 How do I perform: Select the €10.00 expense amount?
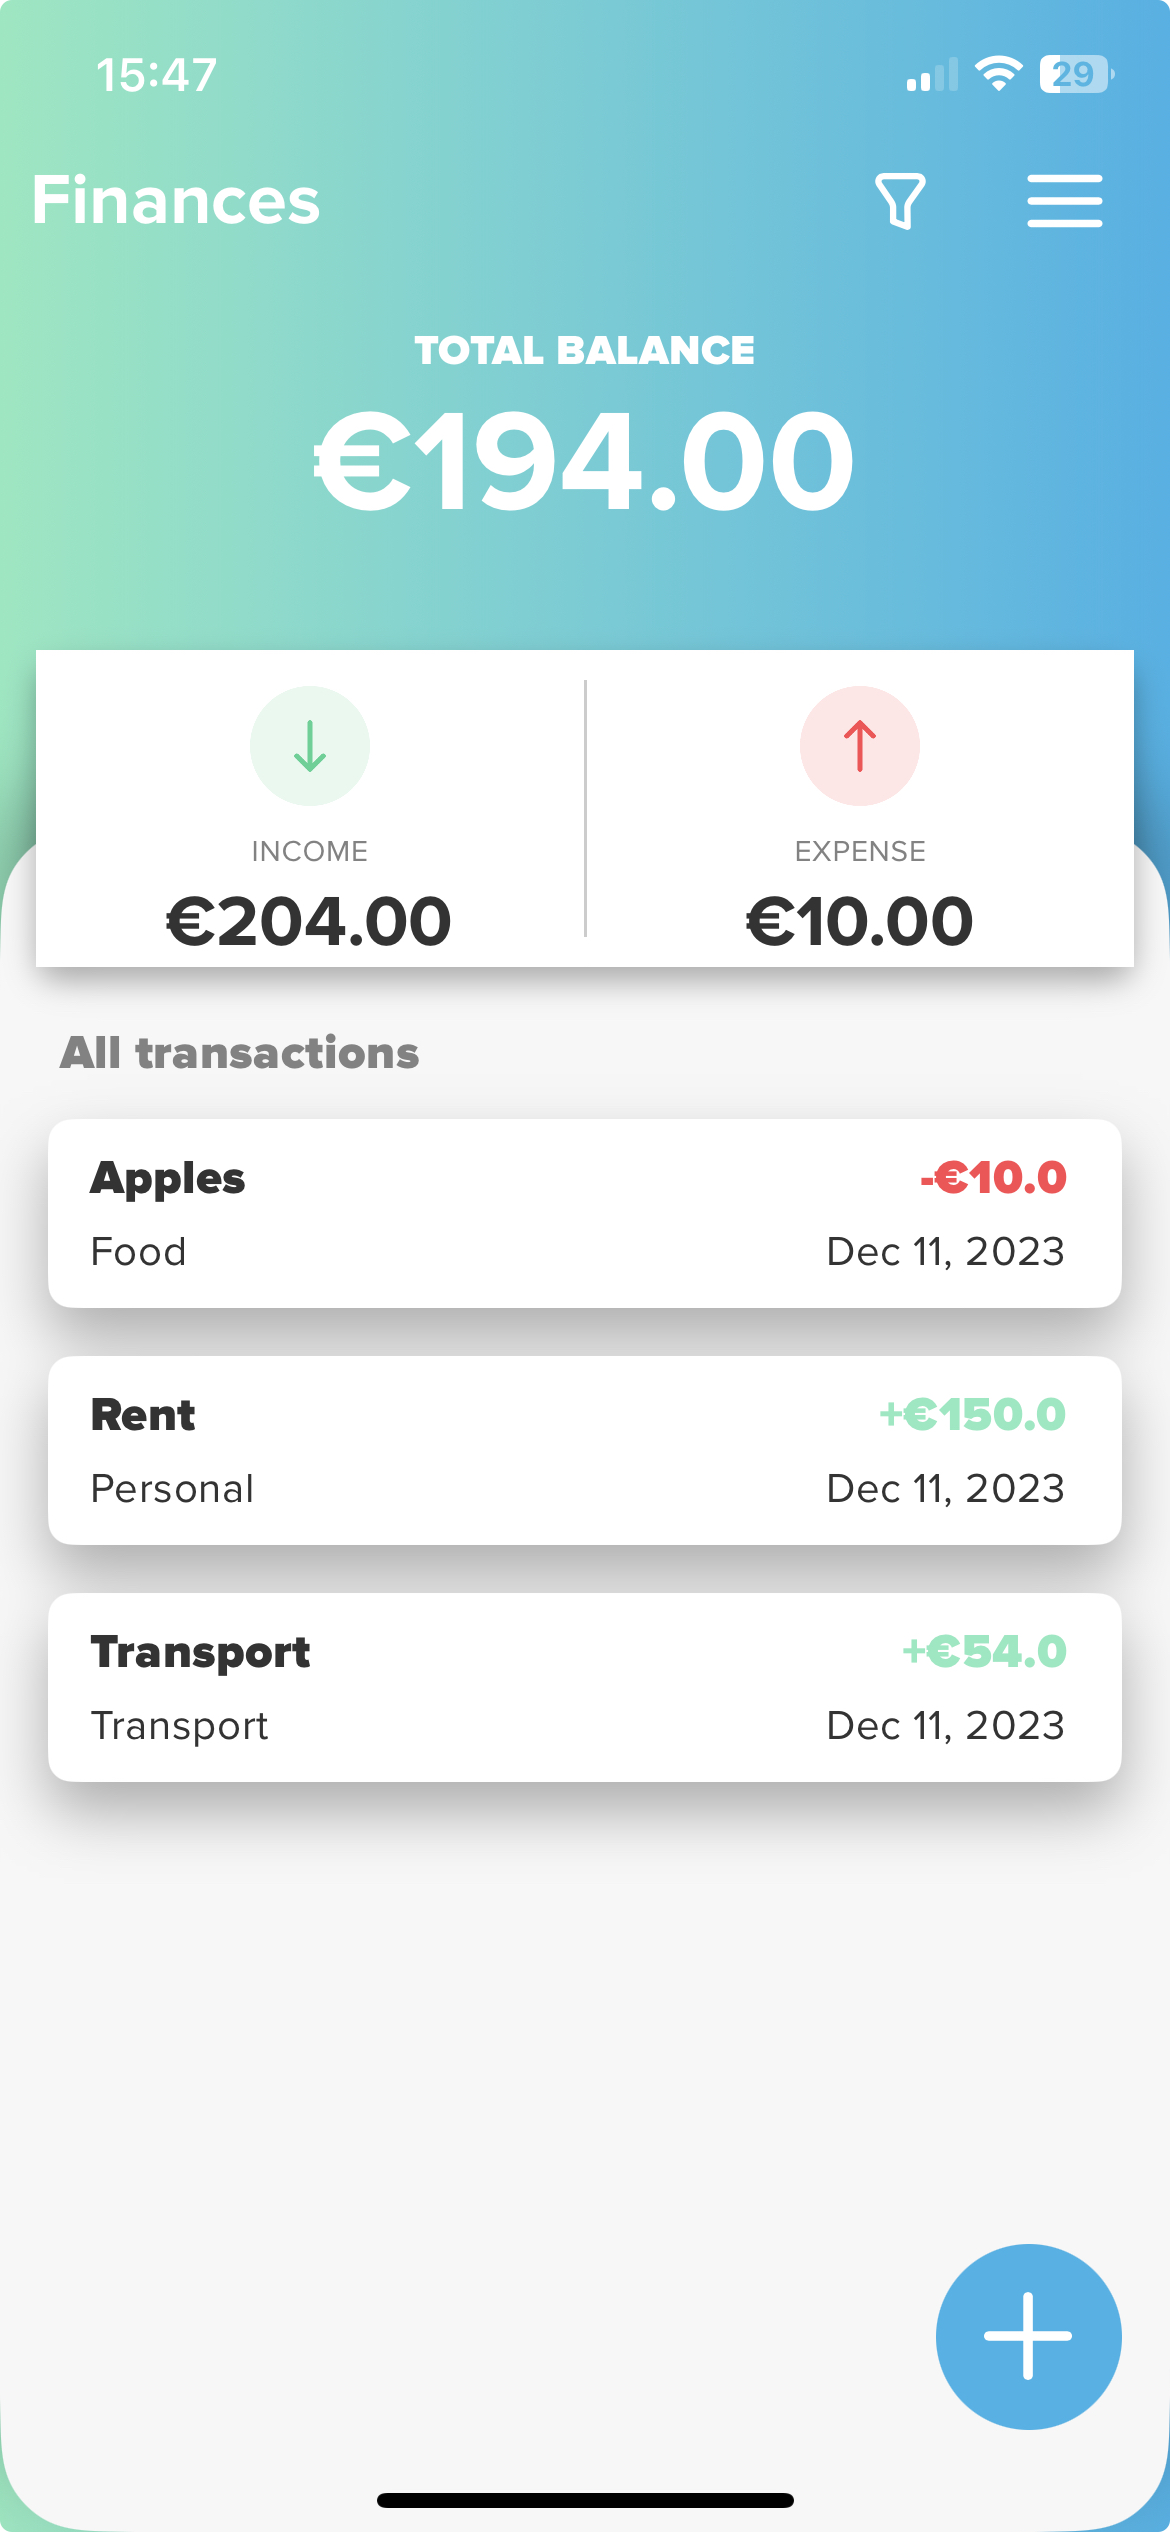(x=860, y=921)
